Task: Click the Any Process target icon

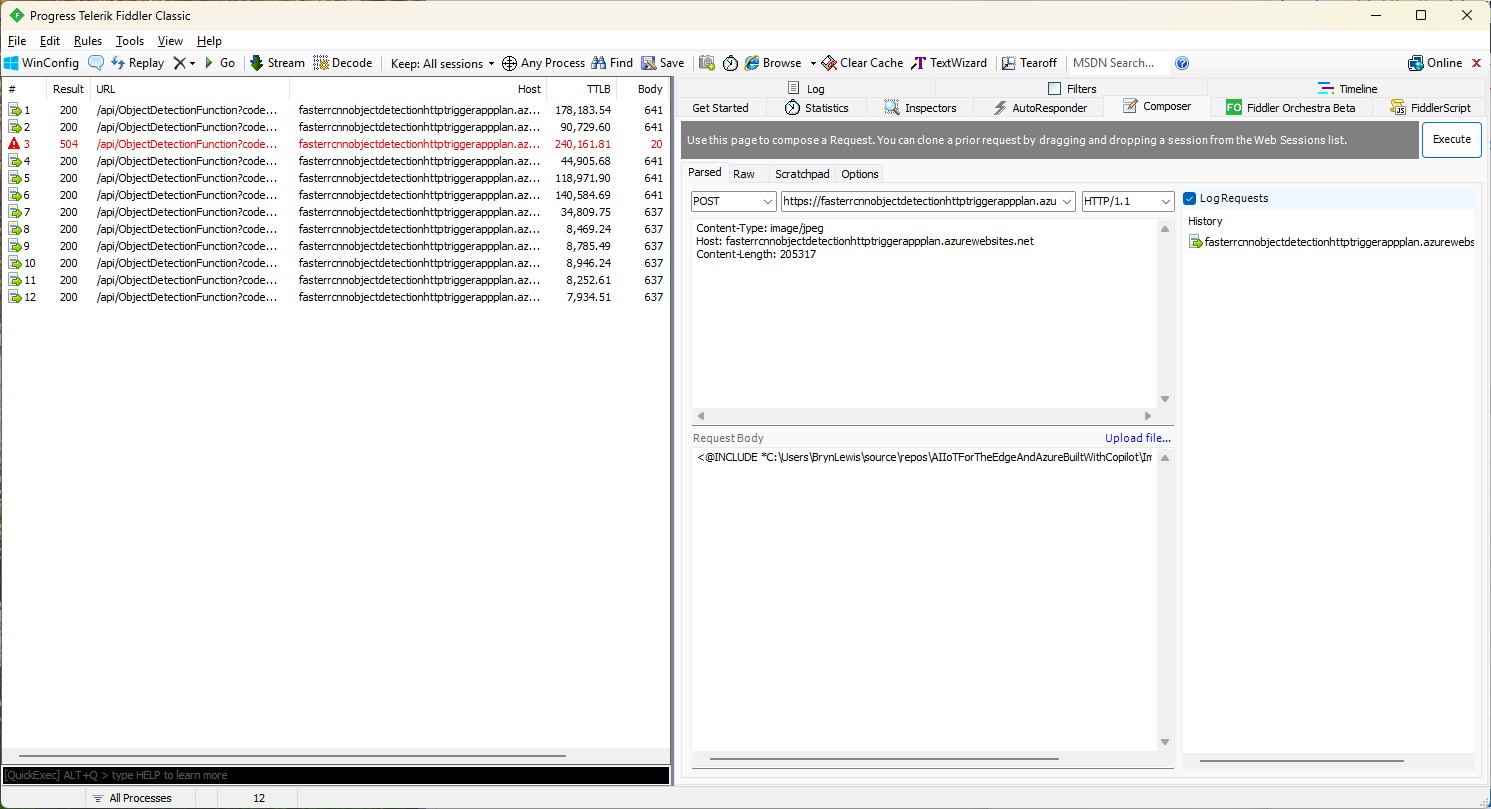Action: [x=509, y=63]
